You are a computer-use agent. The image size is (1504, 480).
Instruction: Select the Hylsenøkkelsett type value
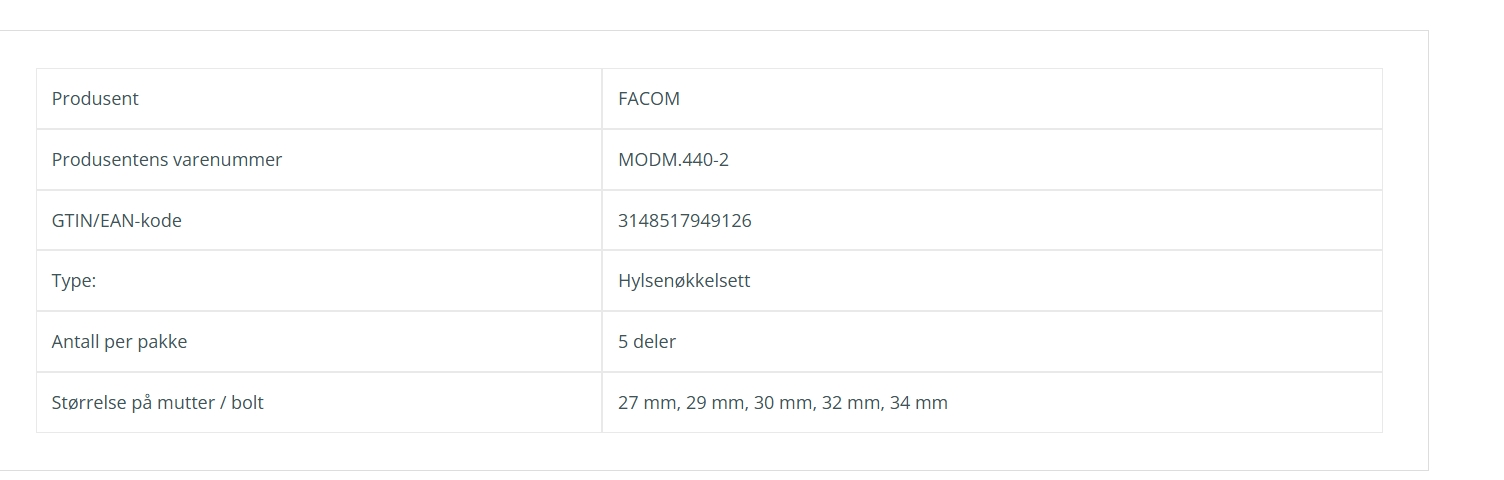pos(684,281)
